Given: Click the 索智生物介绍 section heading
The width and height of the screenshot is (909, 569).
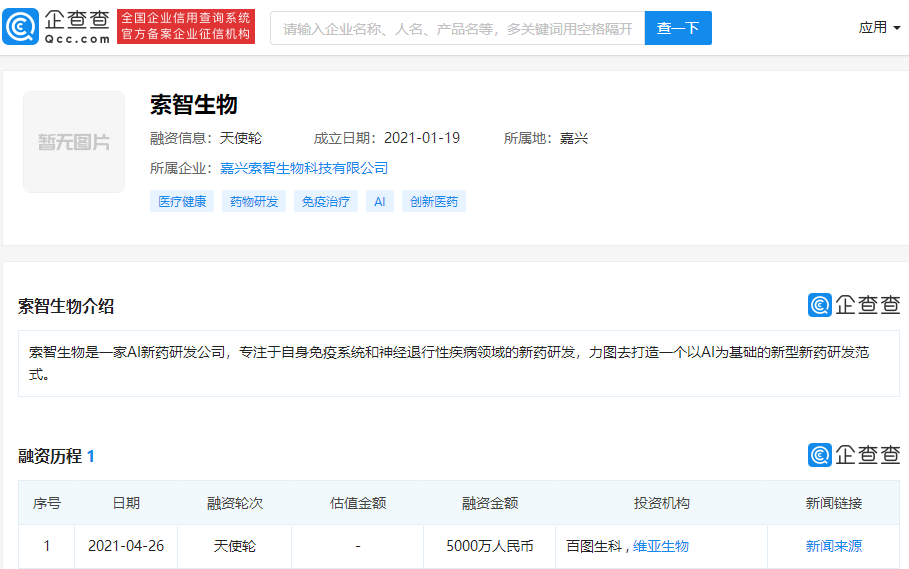Looking at the screenshot, I should (66, 306).
